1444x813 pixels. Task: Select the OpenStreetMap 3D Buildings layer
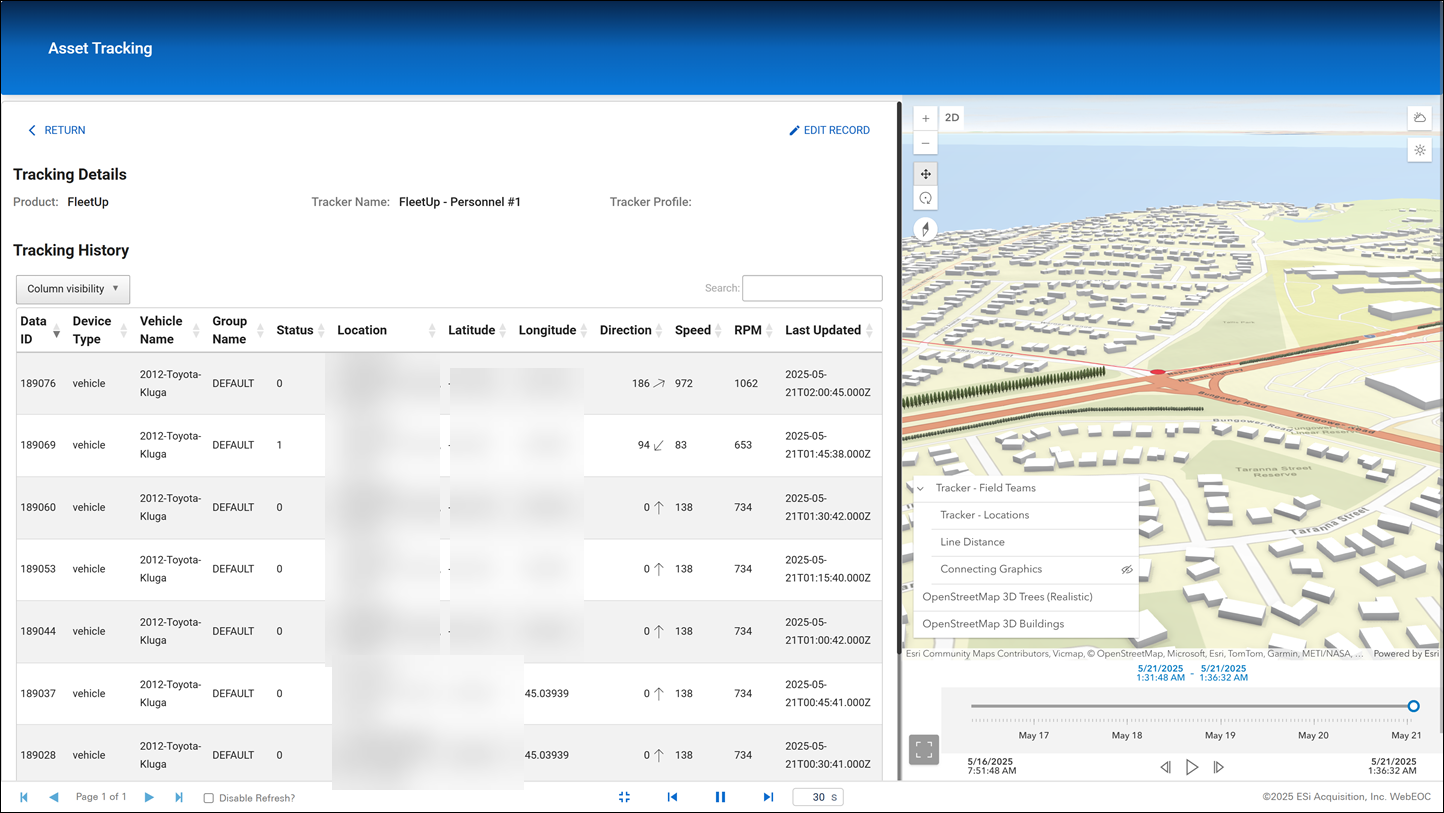click(993, 624)
